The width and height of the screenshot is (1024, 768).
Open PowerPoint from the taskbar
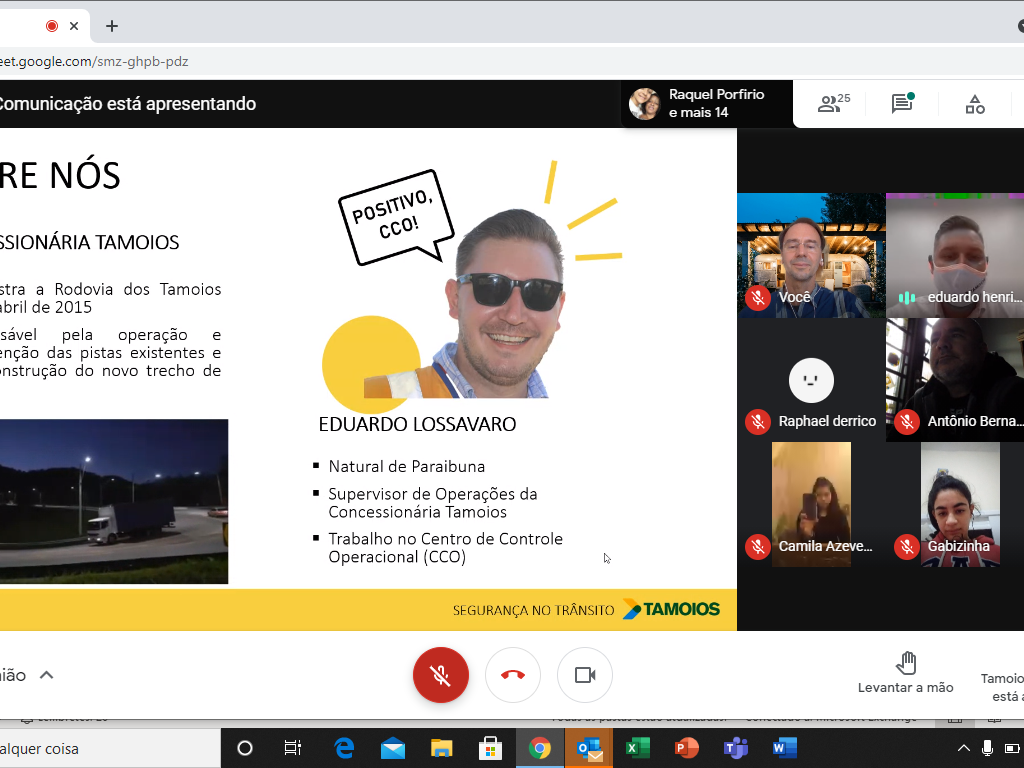point(686,748)
